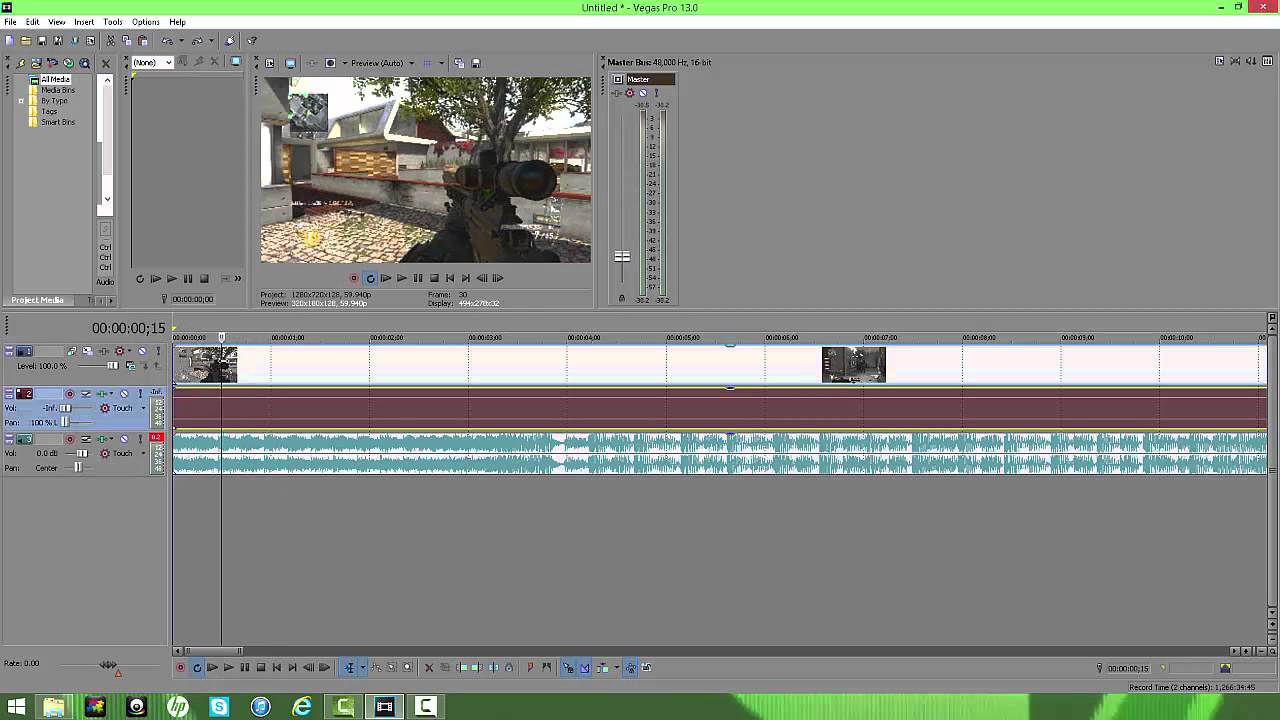Solo video track 1
Image resolution: width=1280 pixels, height=720 pixels.
(158, 351)
